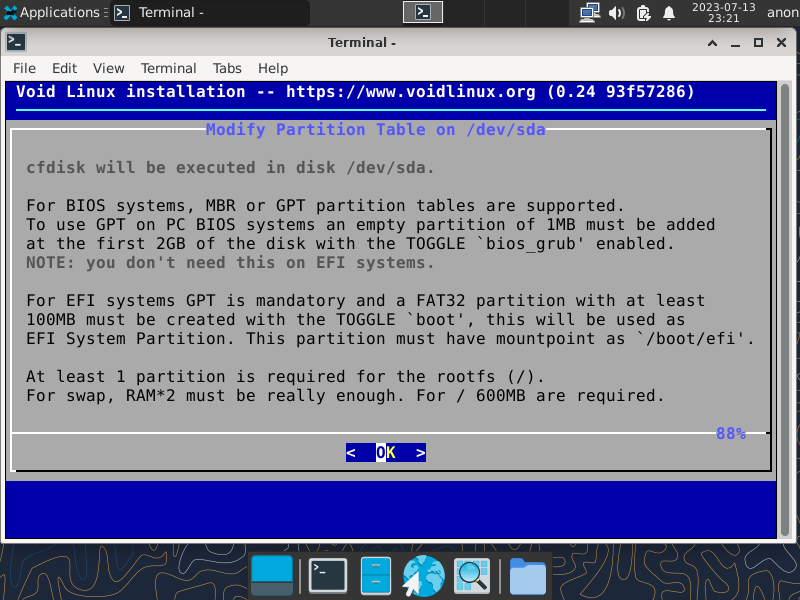Click the 'NOTE: you don't need this' line
The height and width of the screenshot is (600, 800).
point(230,263)
